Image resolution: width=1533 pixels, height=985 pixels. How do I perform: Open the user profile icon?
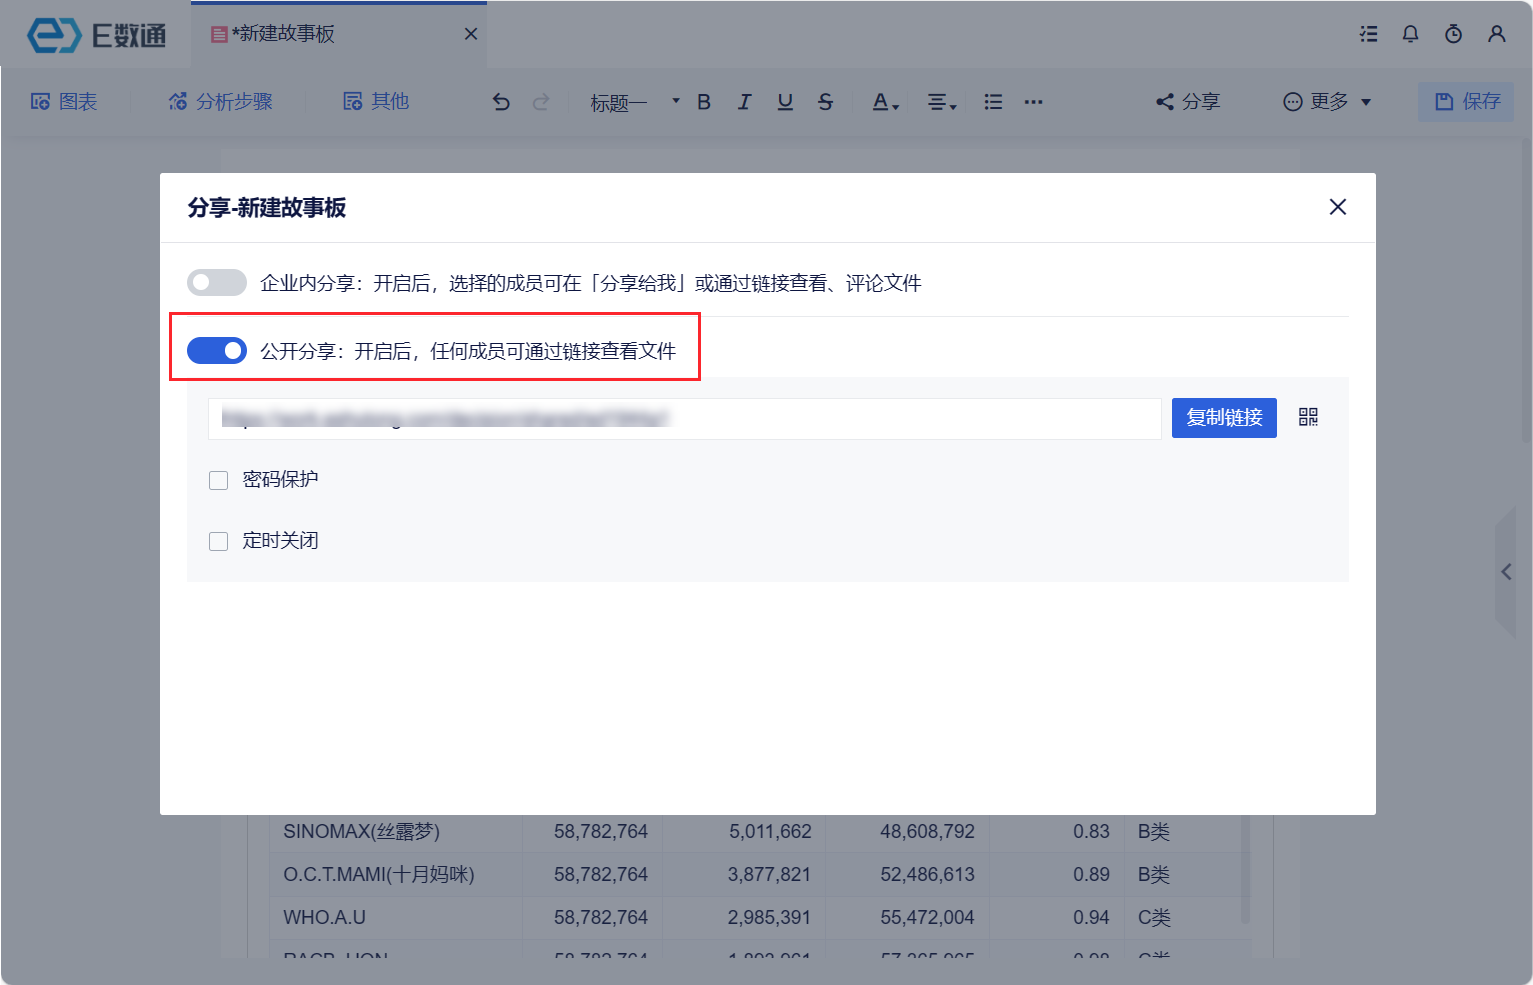coord(1496,34)
